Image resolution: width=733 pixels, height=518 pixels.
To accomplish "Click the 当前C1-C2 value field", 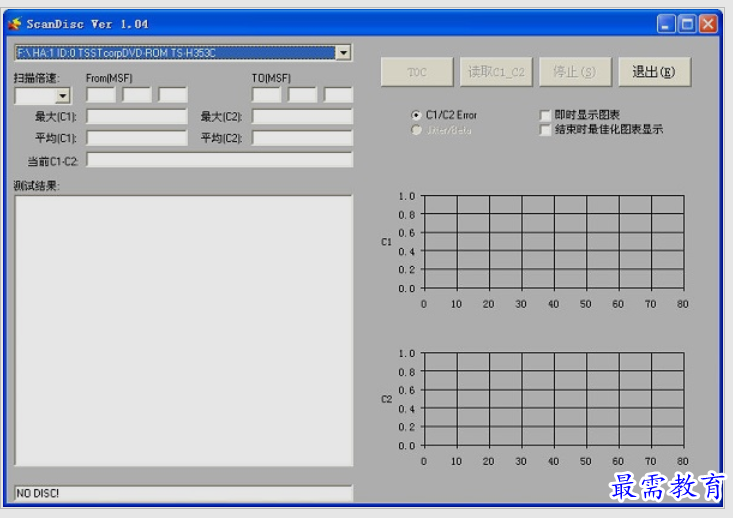I will pos(220,160).
